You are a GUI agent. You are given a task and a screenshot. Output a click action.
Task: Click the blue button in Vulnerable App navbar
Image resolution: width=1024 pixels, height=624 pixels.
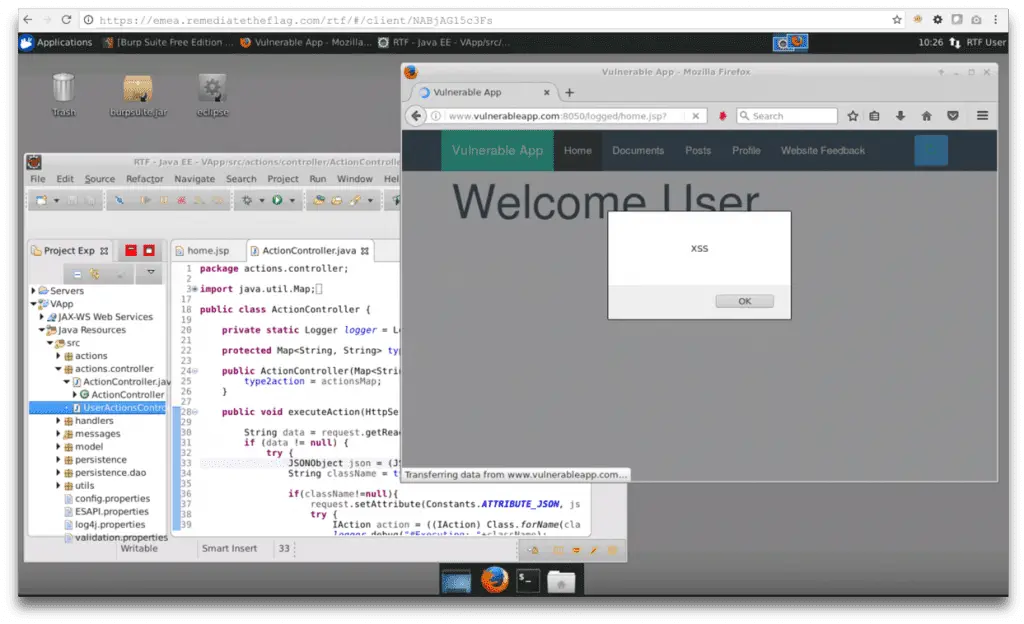[931, 150]
